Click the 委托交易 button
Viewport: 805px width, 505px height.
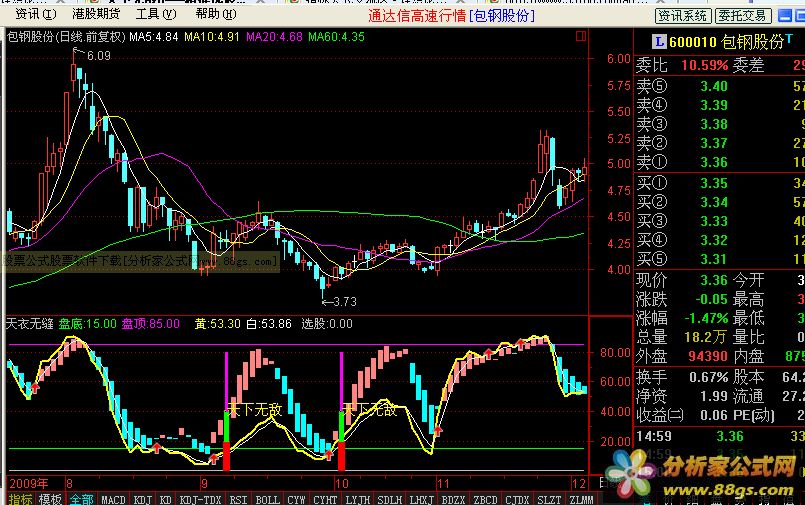tap(742, 16)
